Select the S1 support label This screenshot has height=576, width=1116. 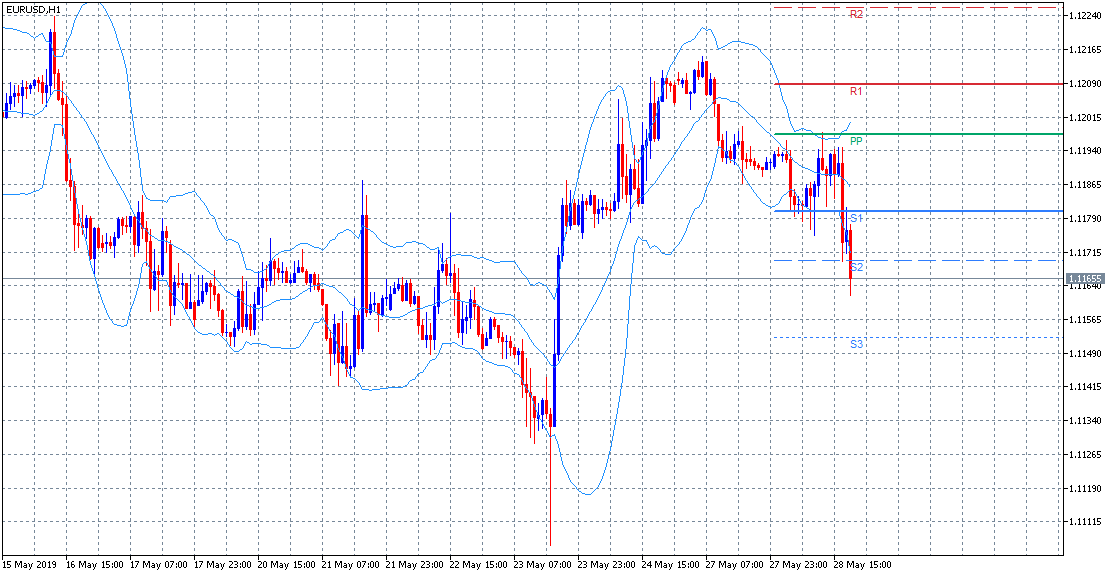coord(857,217)
